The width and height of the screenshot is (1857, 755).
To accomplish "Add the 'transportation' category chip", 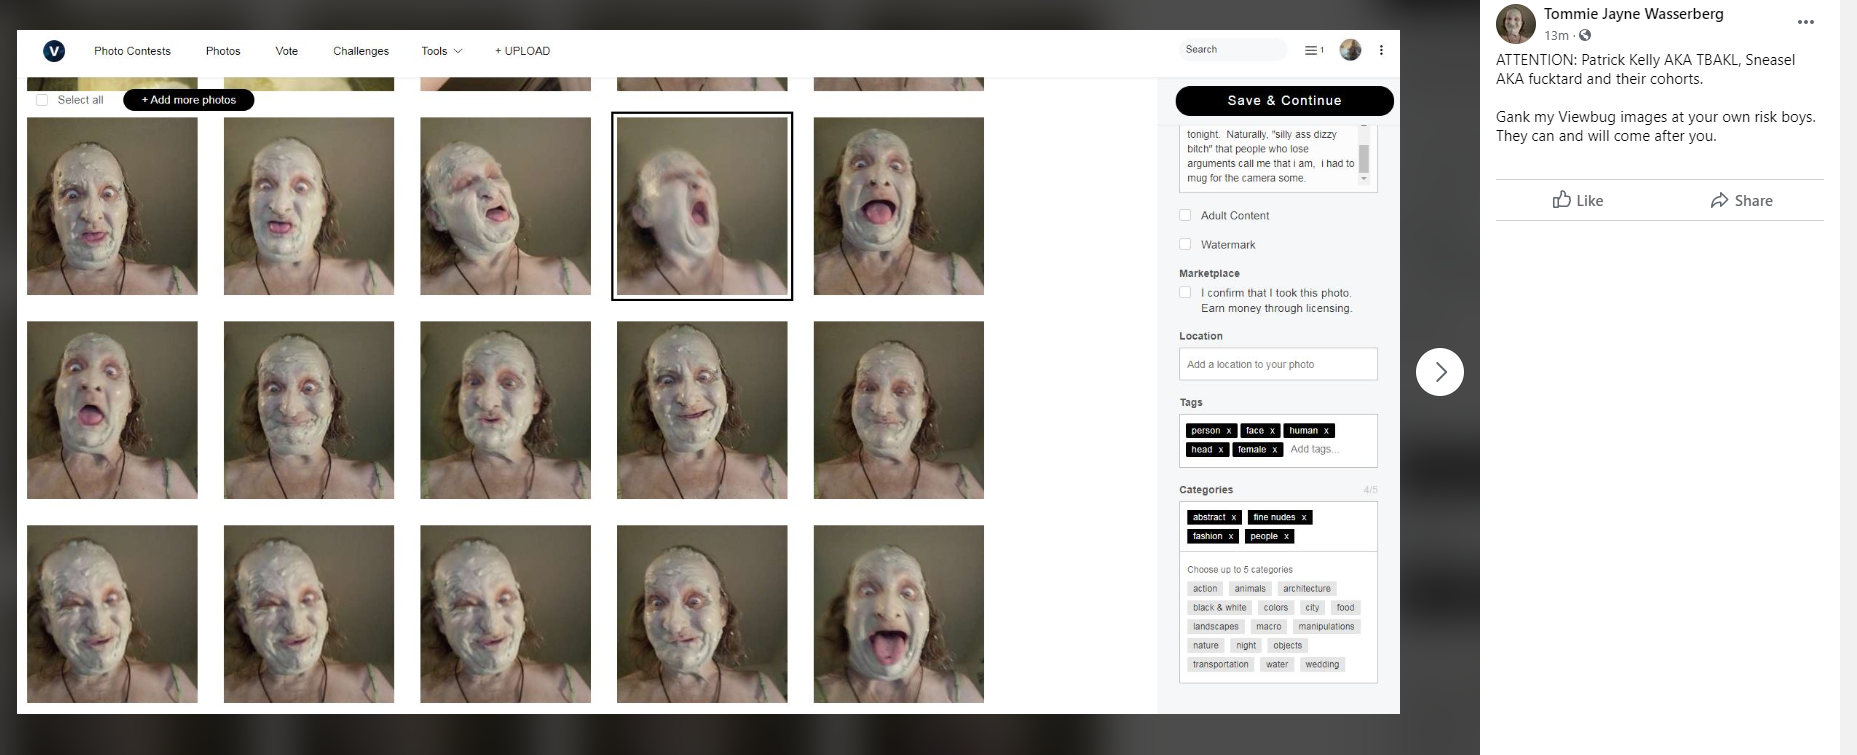I will point(1221,665).
